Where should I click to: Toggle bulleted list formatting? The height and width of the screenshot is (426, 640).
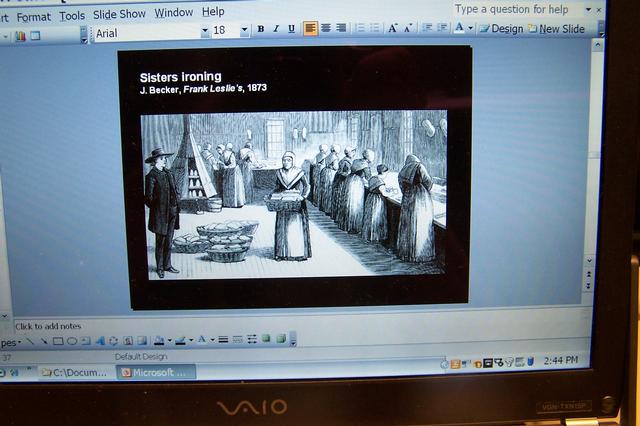coord(375,28)
